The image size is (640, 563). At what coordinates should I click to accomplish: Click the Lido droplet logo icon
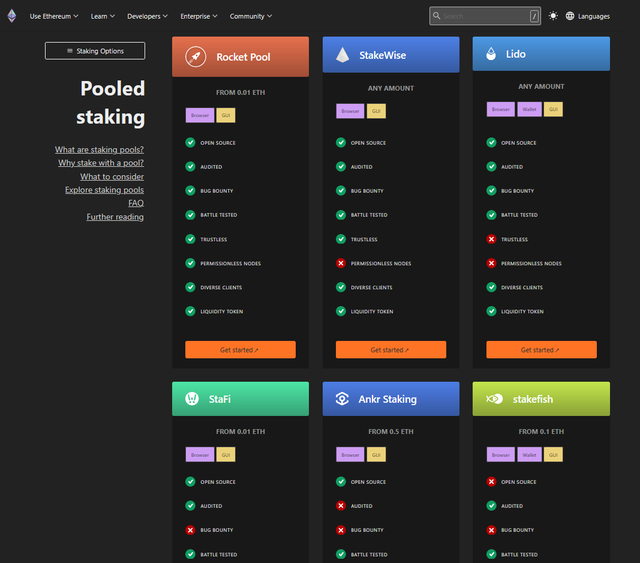coord(493,54)
